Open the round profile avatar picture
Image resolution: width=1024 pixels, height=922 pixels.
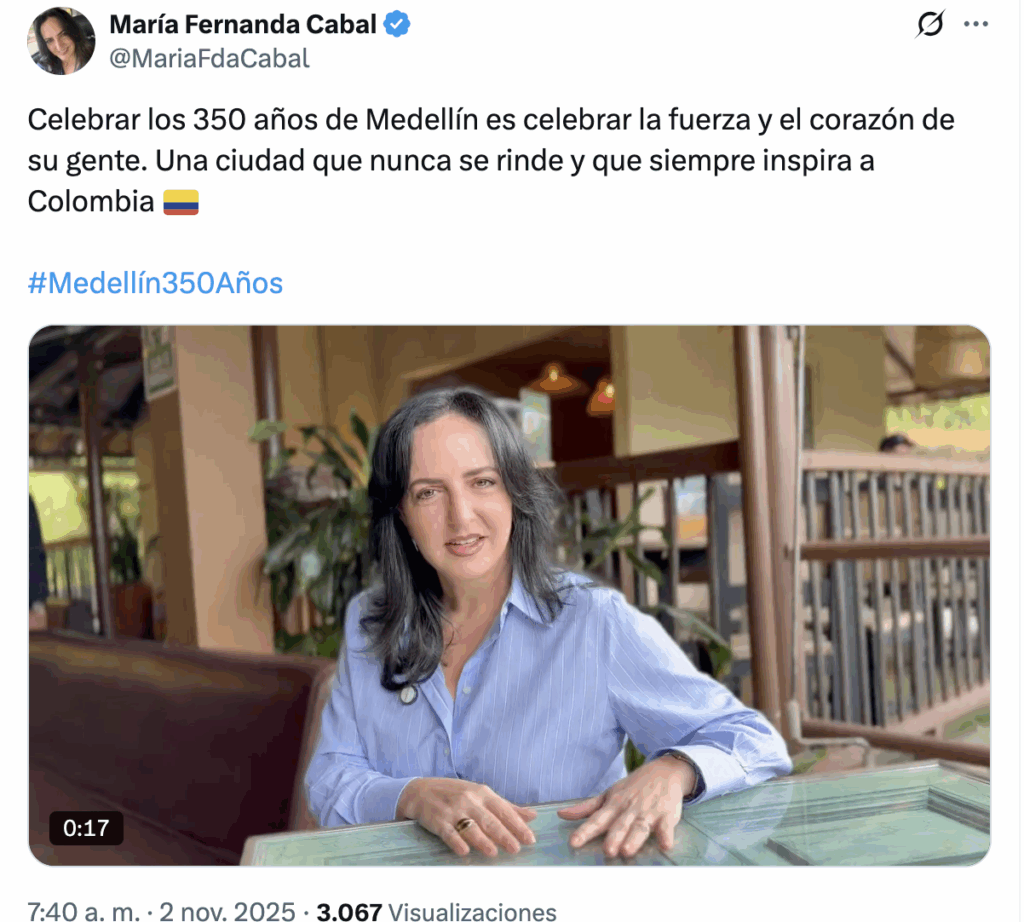tap(61, 40)
